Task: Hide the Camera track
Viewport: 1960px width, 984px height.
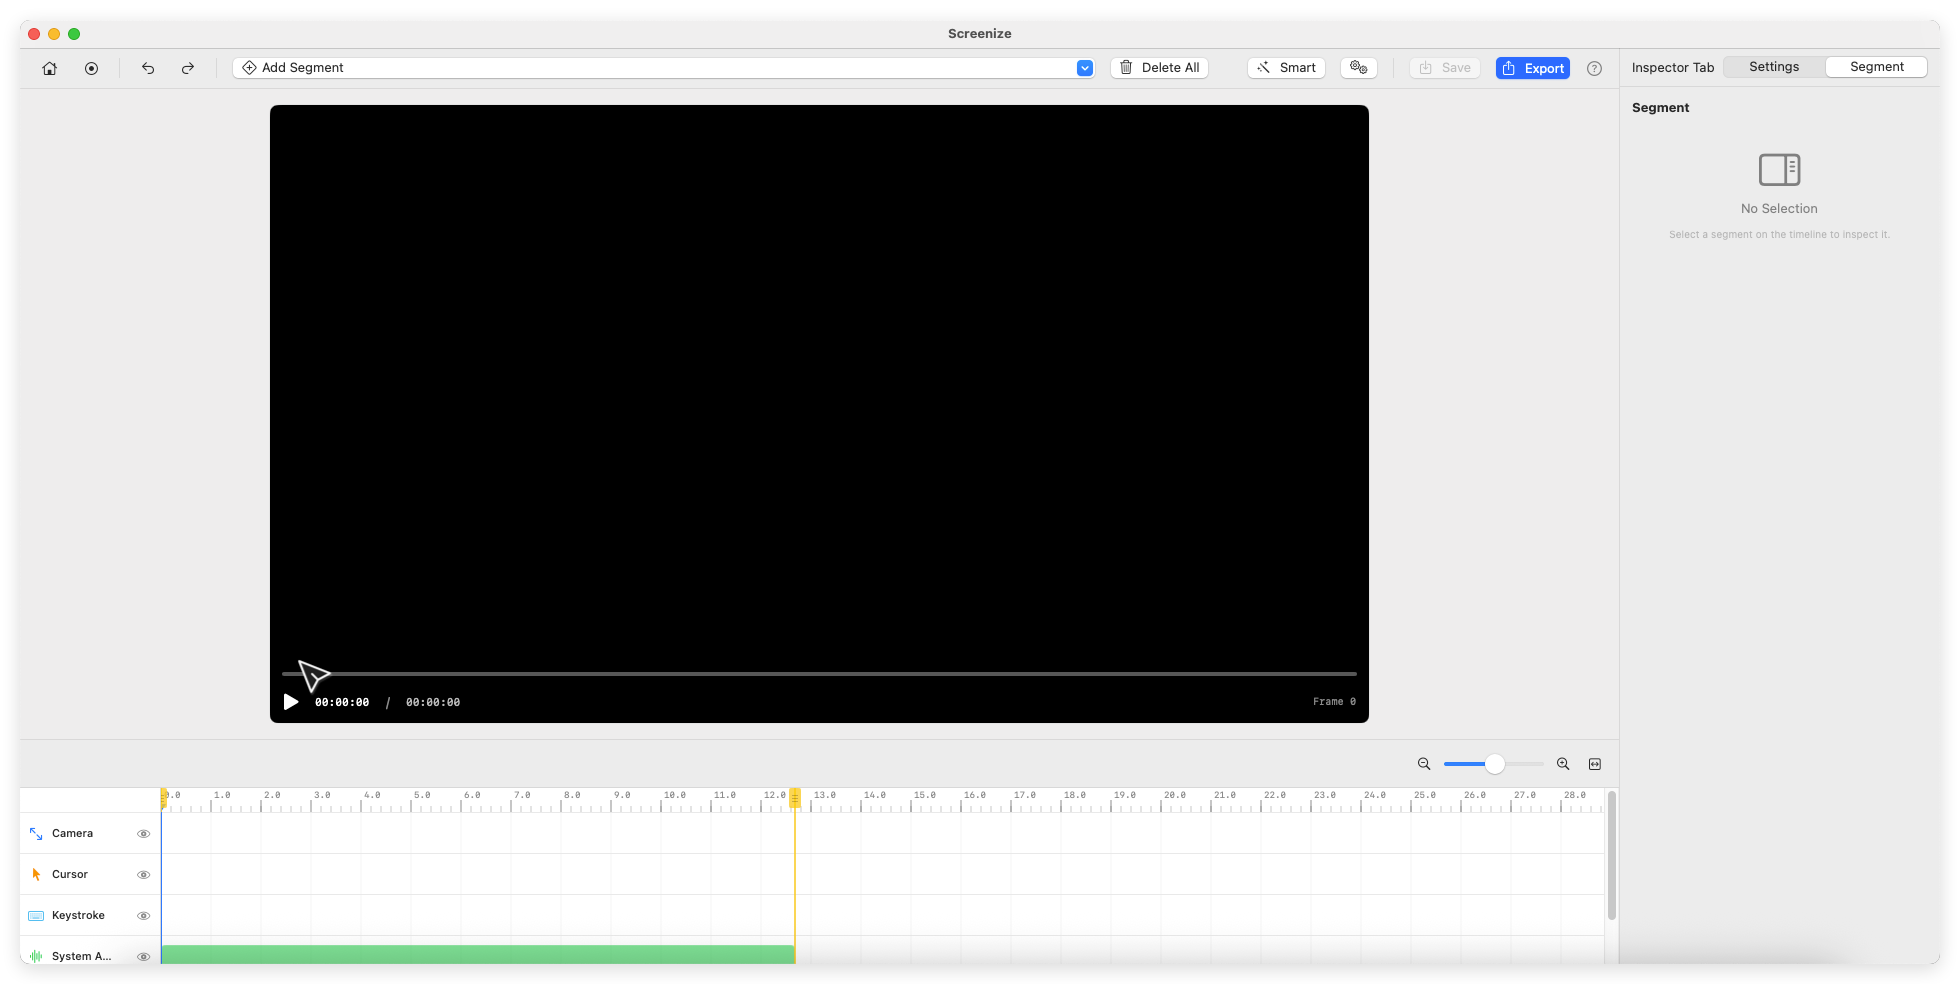Action: tap(143, 834)
